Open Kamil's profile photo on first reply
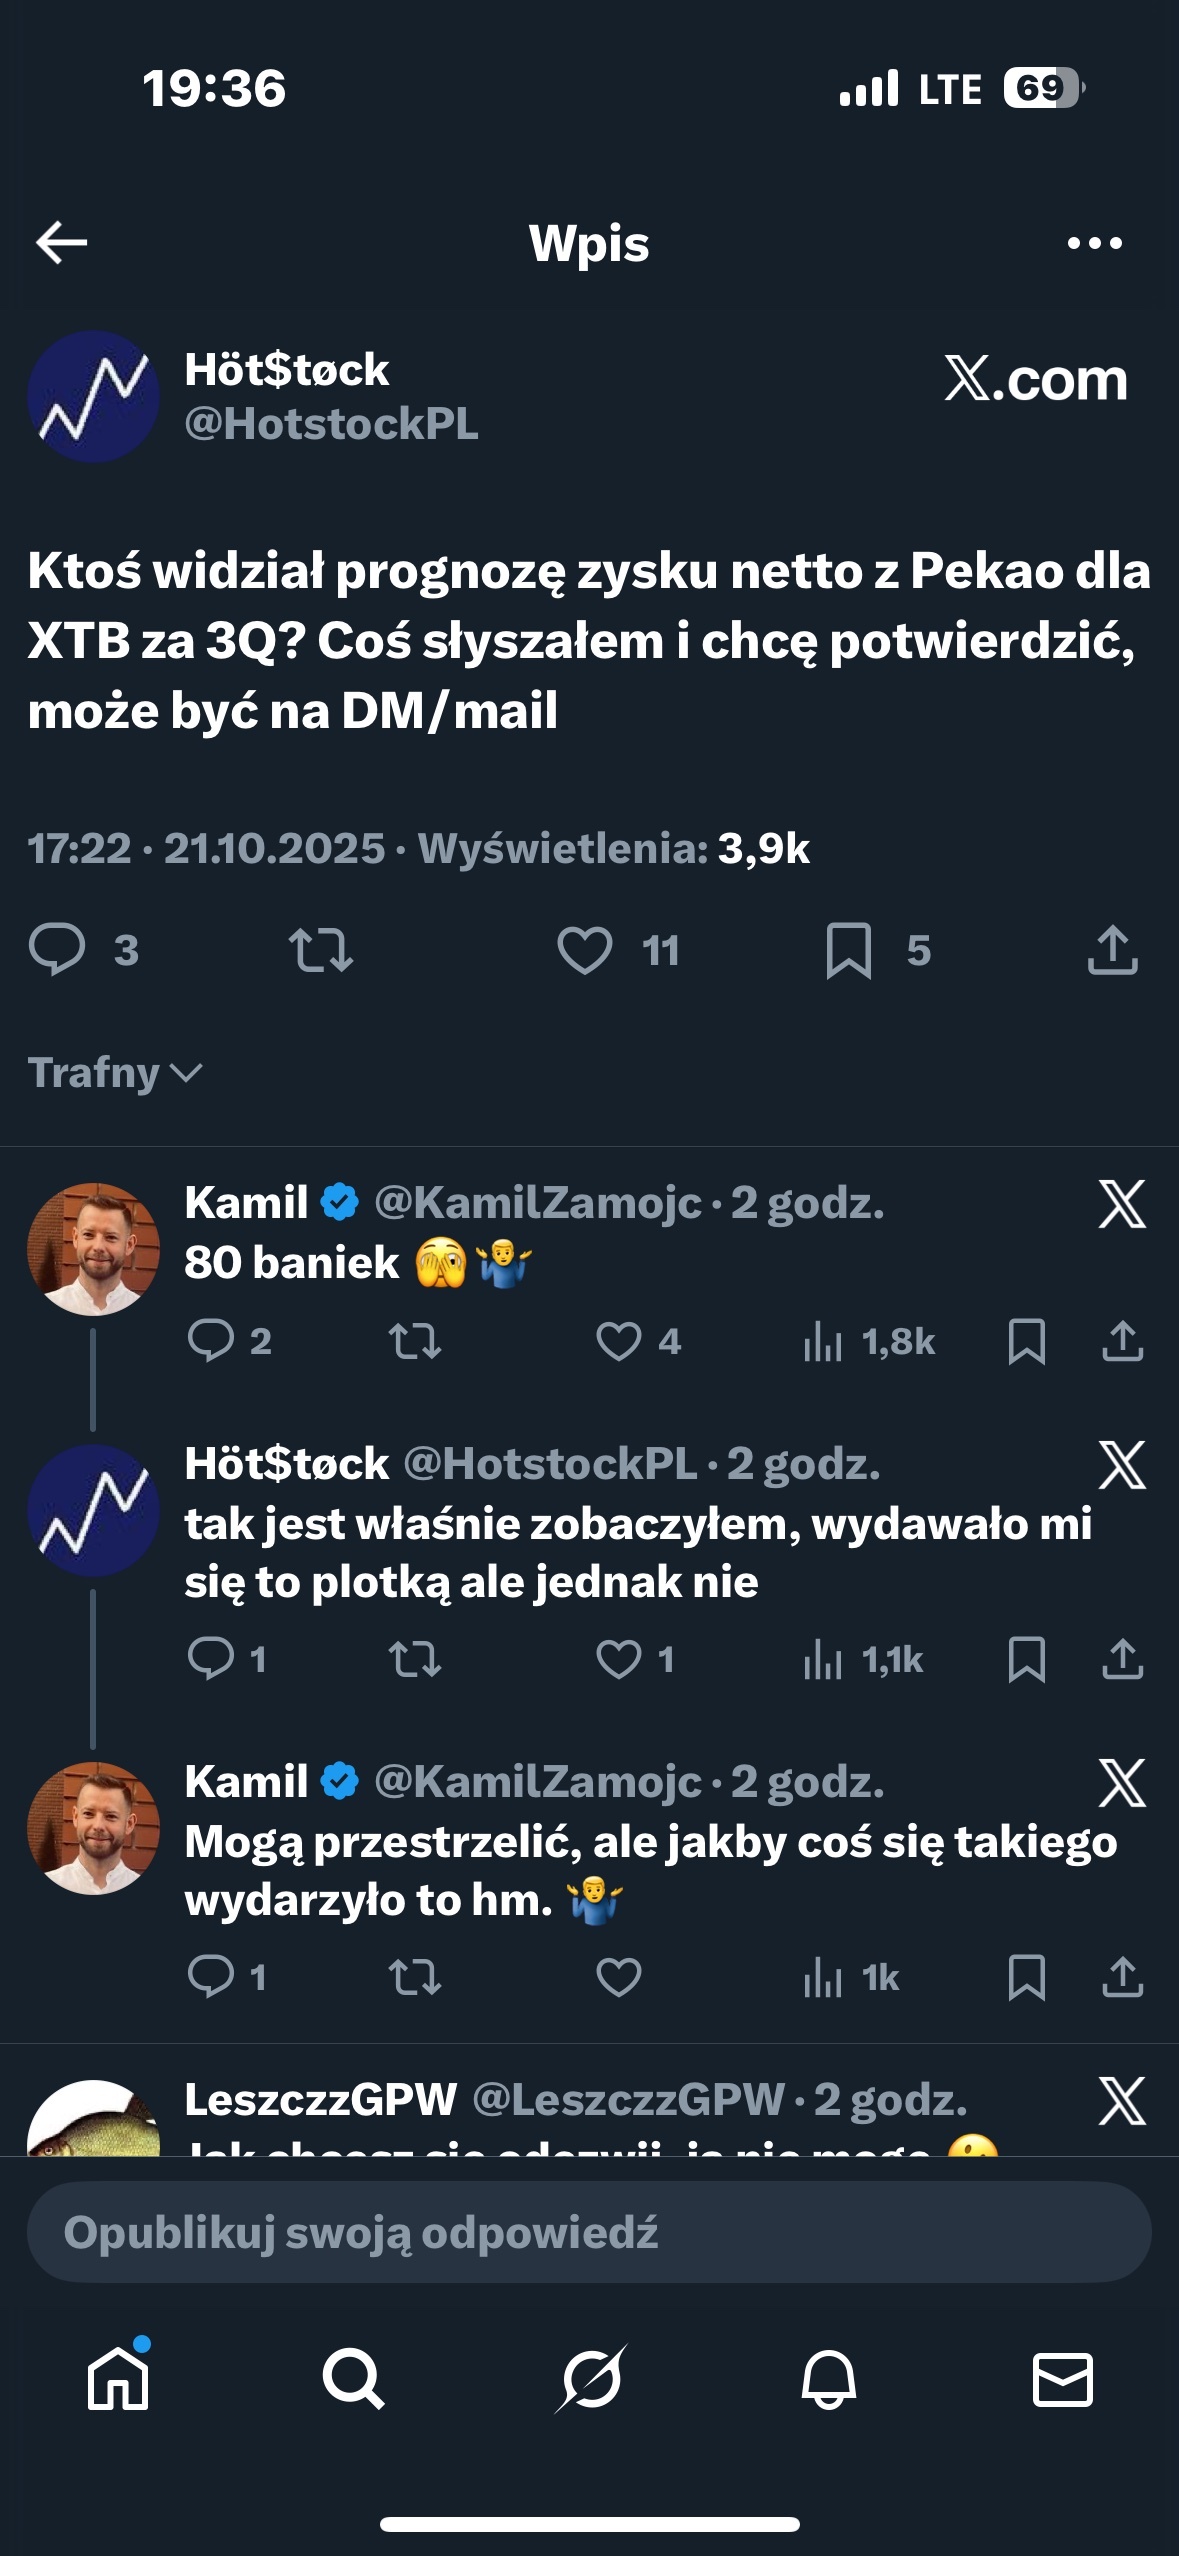 (x=93, y=1249)
